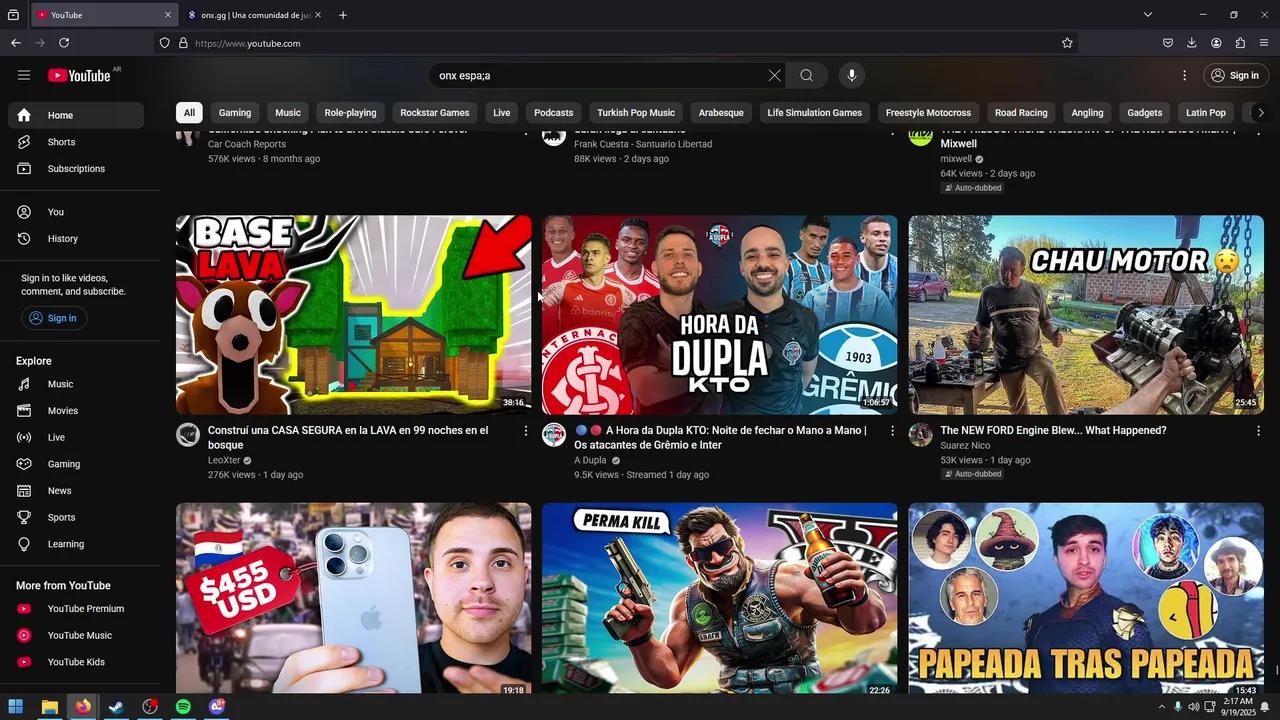The image size is (1280, 720).
Task: Open tracking protection shield icon
Action: tap(165, 43)
